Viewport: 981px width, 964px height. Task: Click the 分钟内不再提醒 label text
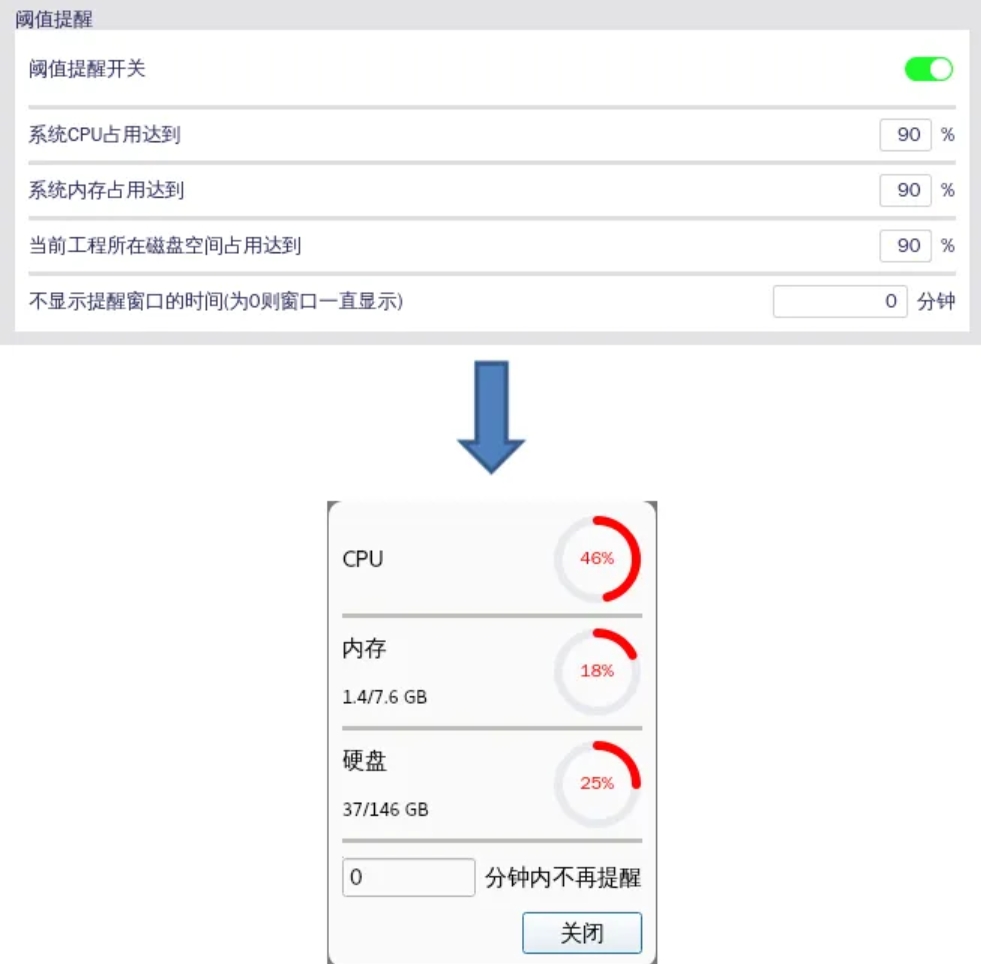click(x=563, y=878)
